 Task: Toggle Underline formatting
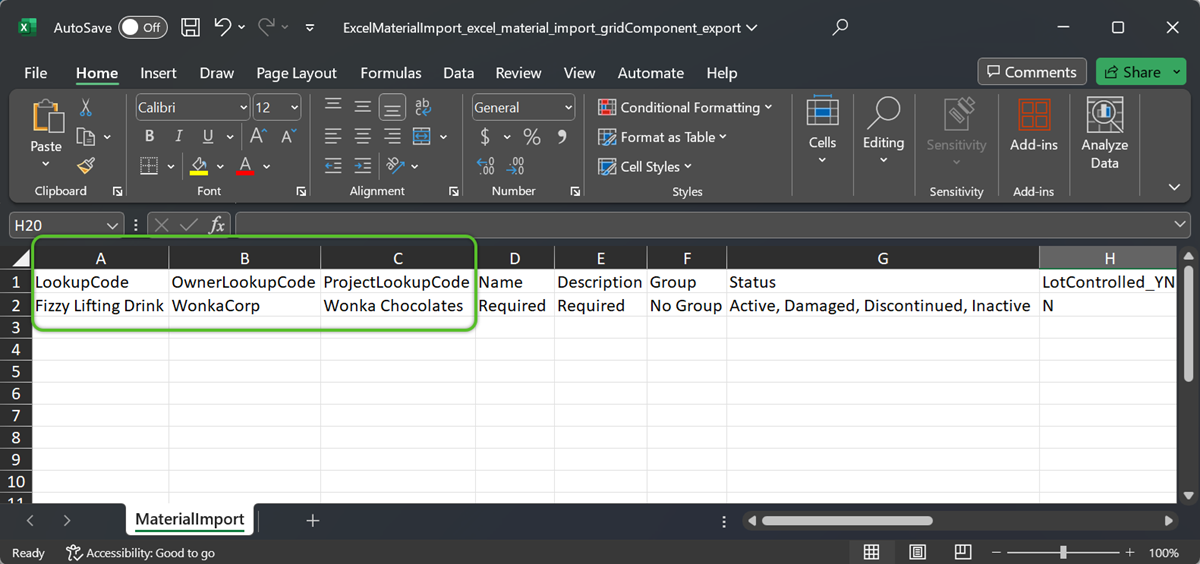(x=207, y=137)
